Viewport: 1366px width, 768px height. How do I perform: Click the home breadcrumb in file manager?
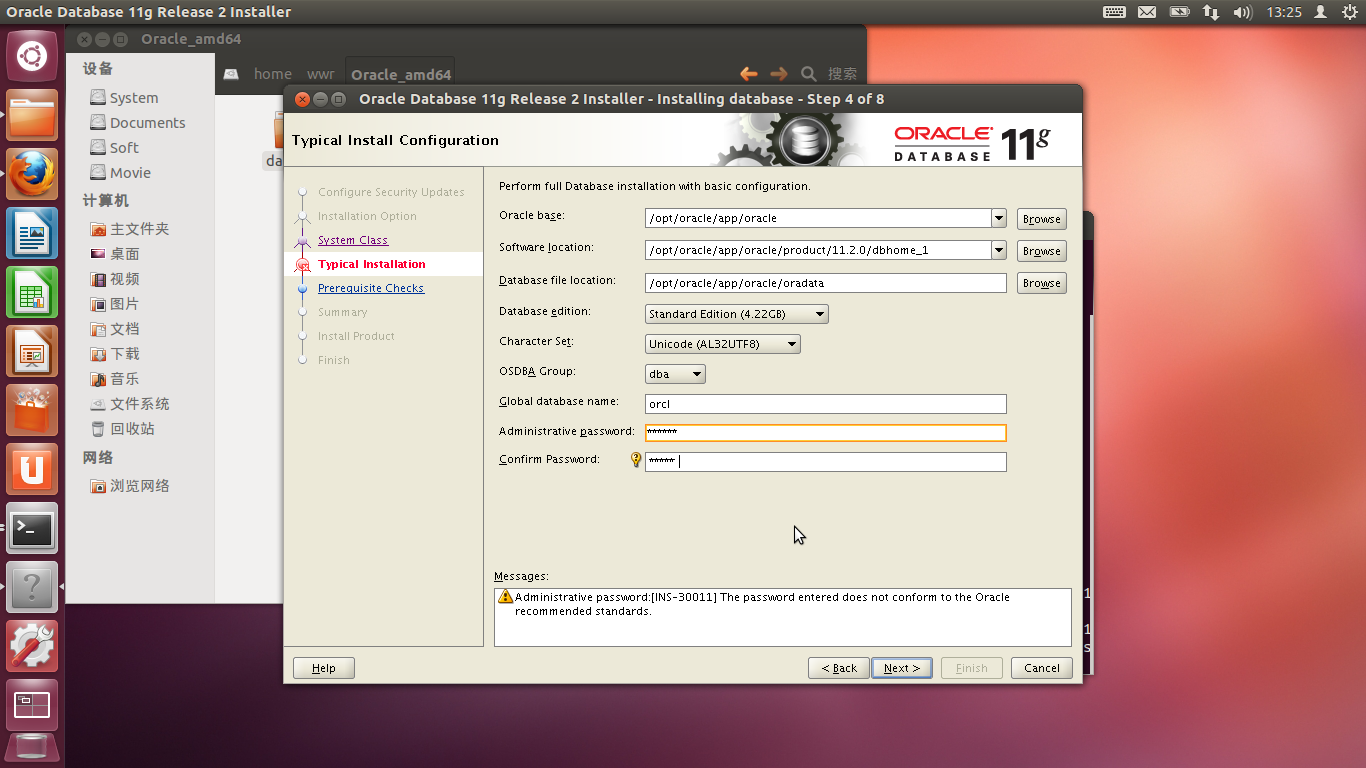[x=273, y=74]
